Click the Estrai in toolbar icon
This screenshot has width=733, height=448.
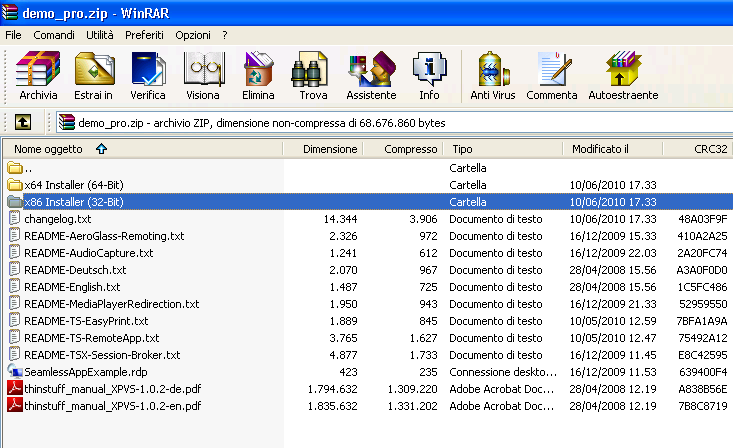point(94,69)
